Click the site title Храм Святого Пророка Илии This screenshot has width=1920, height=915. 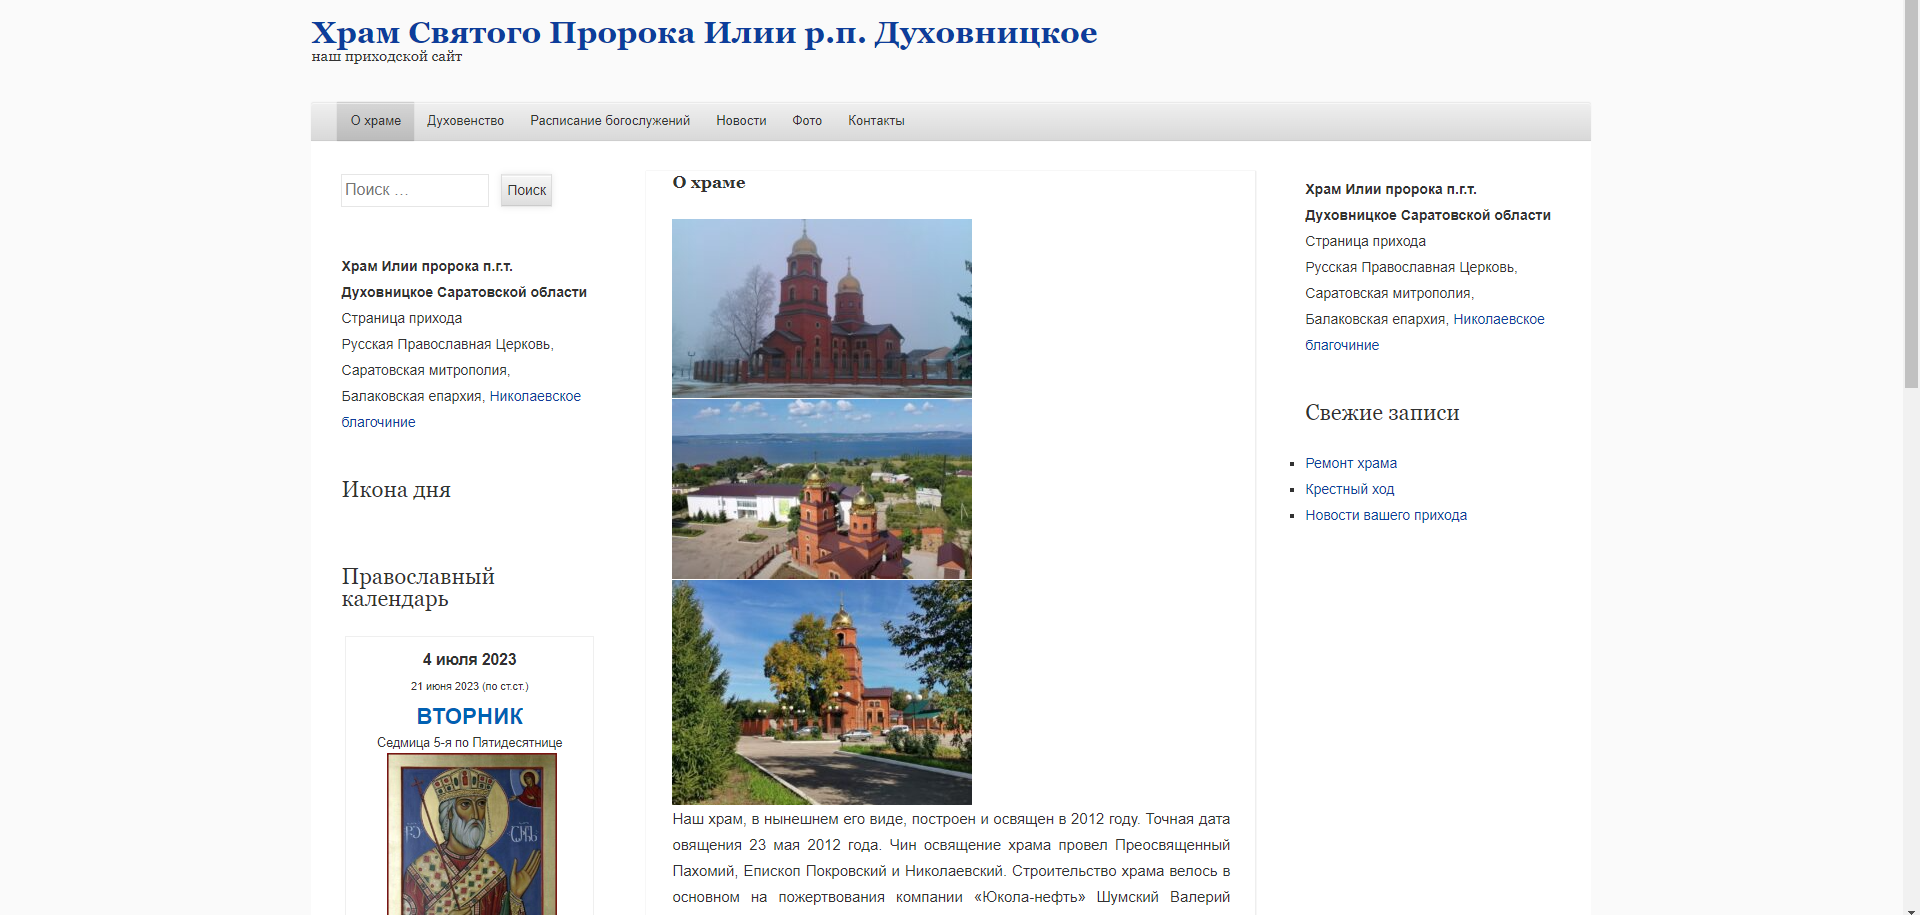click(703, 33)
